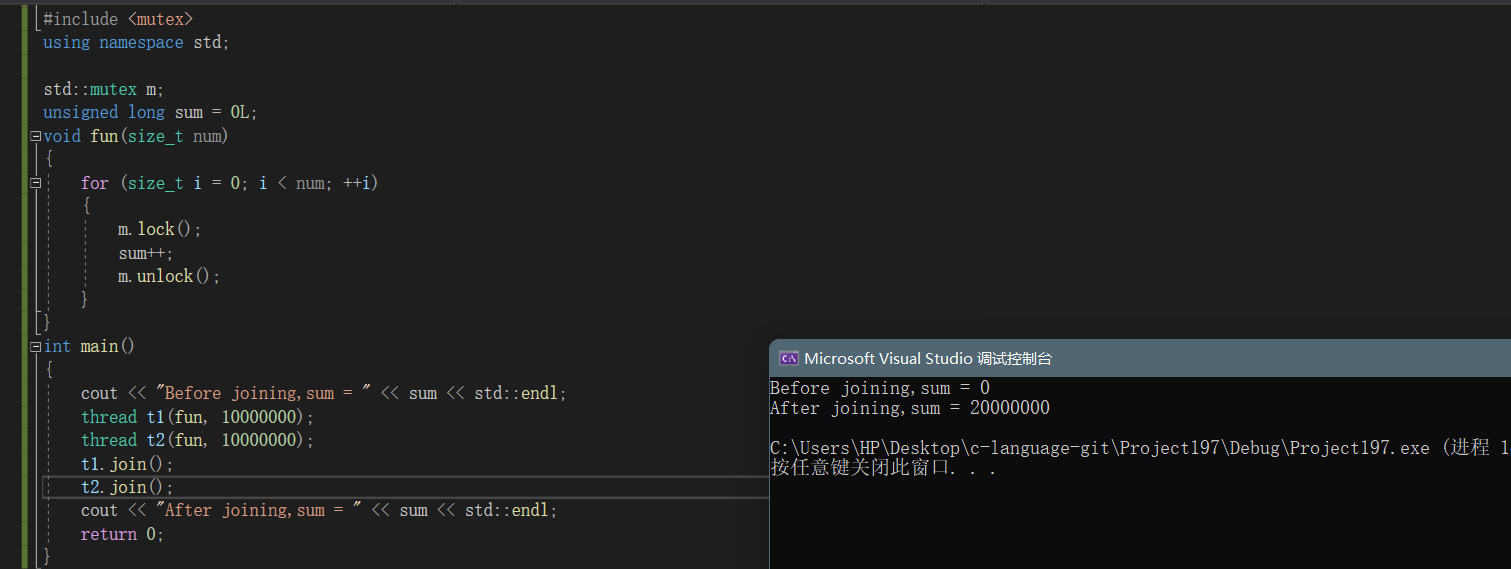The image size is (1511, 569).
Task: Click the debug console window icon
Action: click(x=789, y=359)
